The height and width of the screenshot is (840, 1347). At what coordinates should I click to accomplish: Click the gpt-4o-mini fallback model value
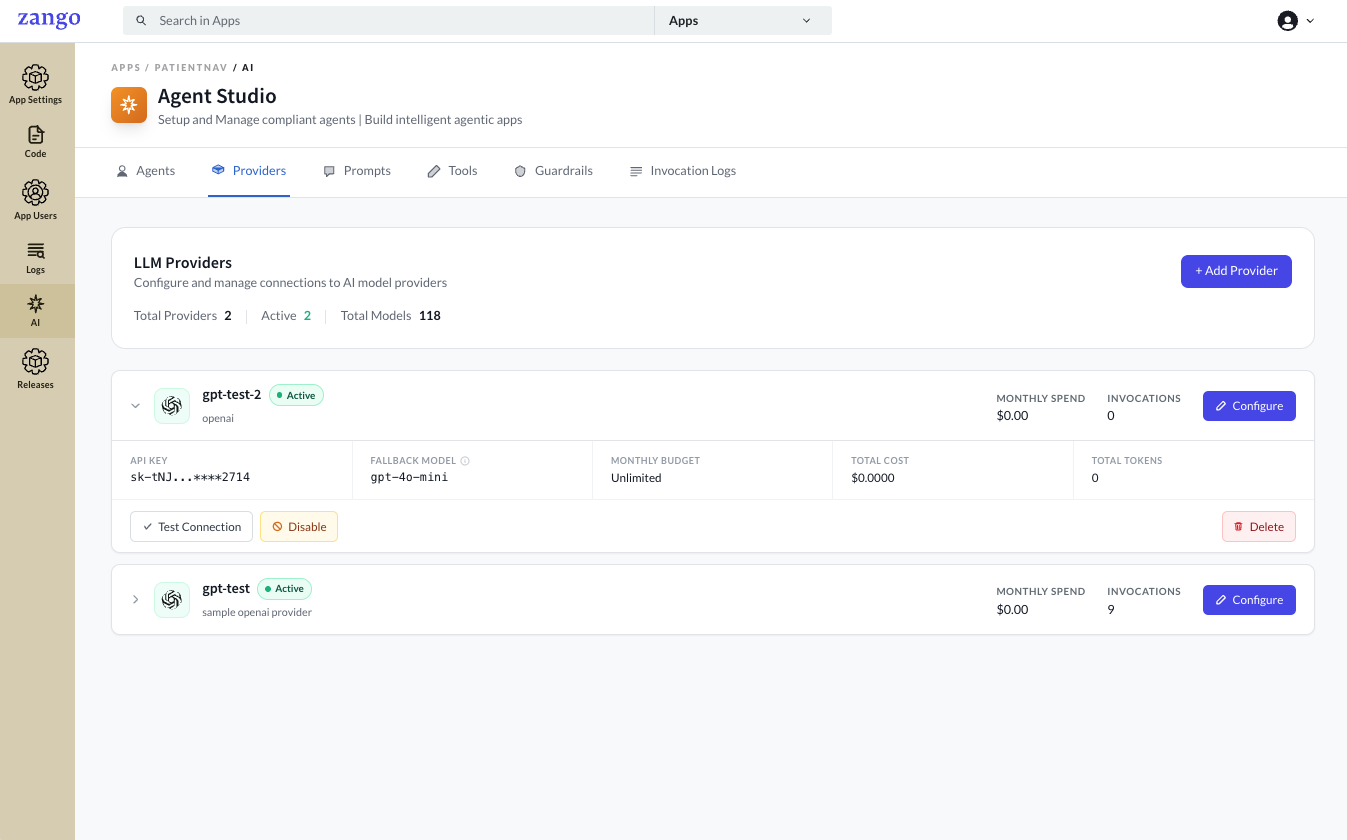[409, 478]
